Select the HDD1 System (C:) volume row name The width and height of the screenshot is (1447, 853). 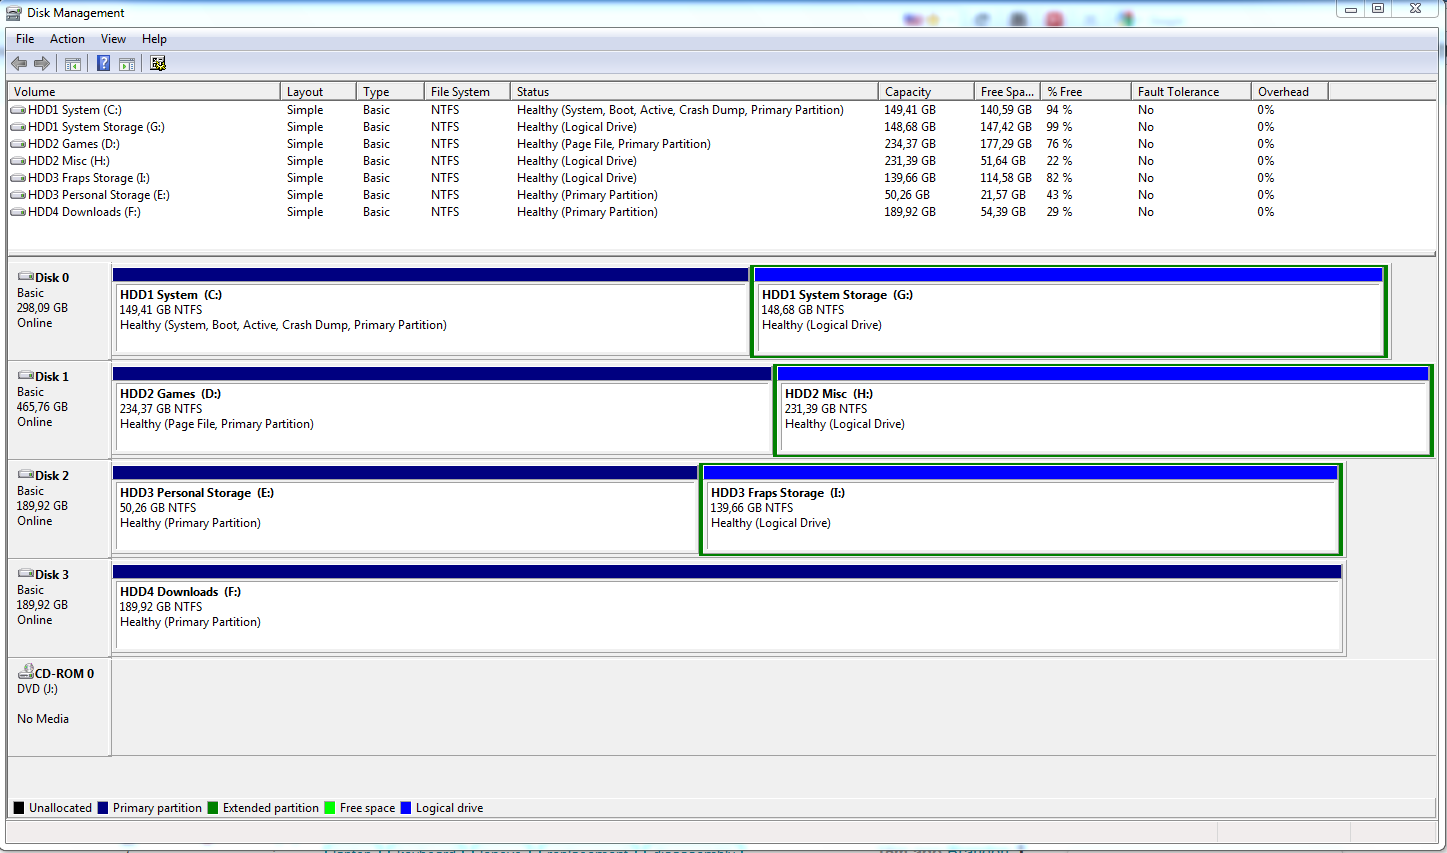(75, 110)
